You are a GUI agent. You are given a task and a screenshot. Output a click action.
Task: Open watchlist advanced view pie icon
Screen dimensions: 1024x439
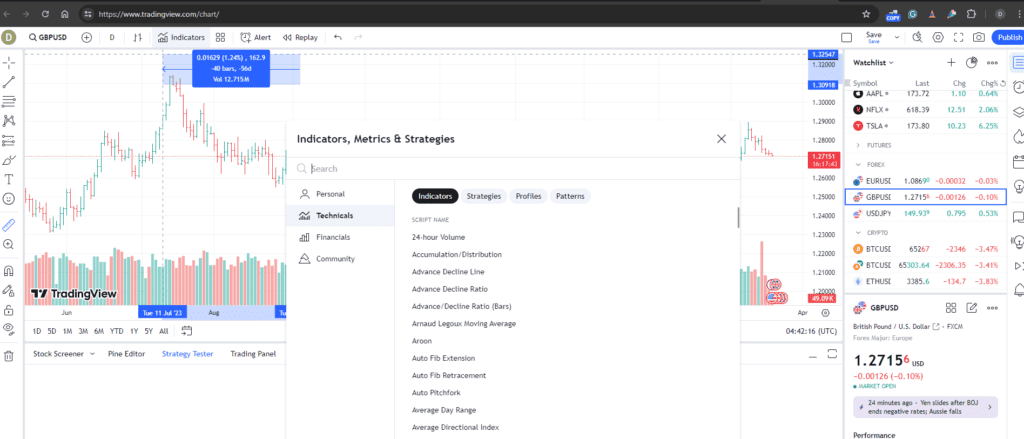pyautogui.click(x=972, y=63)
